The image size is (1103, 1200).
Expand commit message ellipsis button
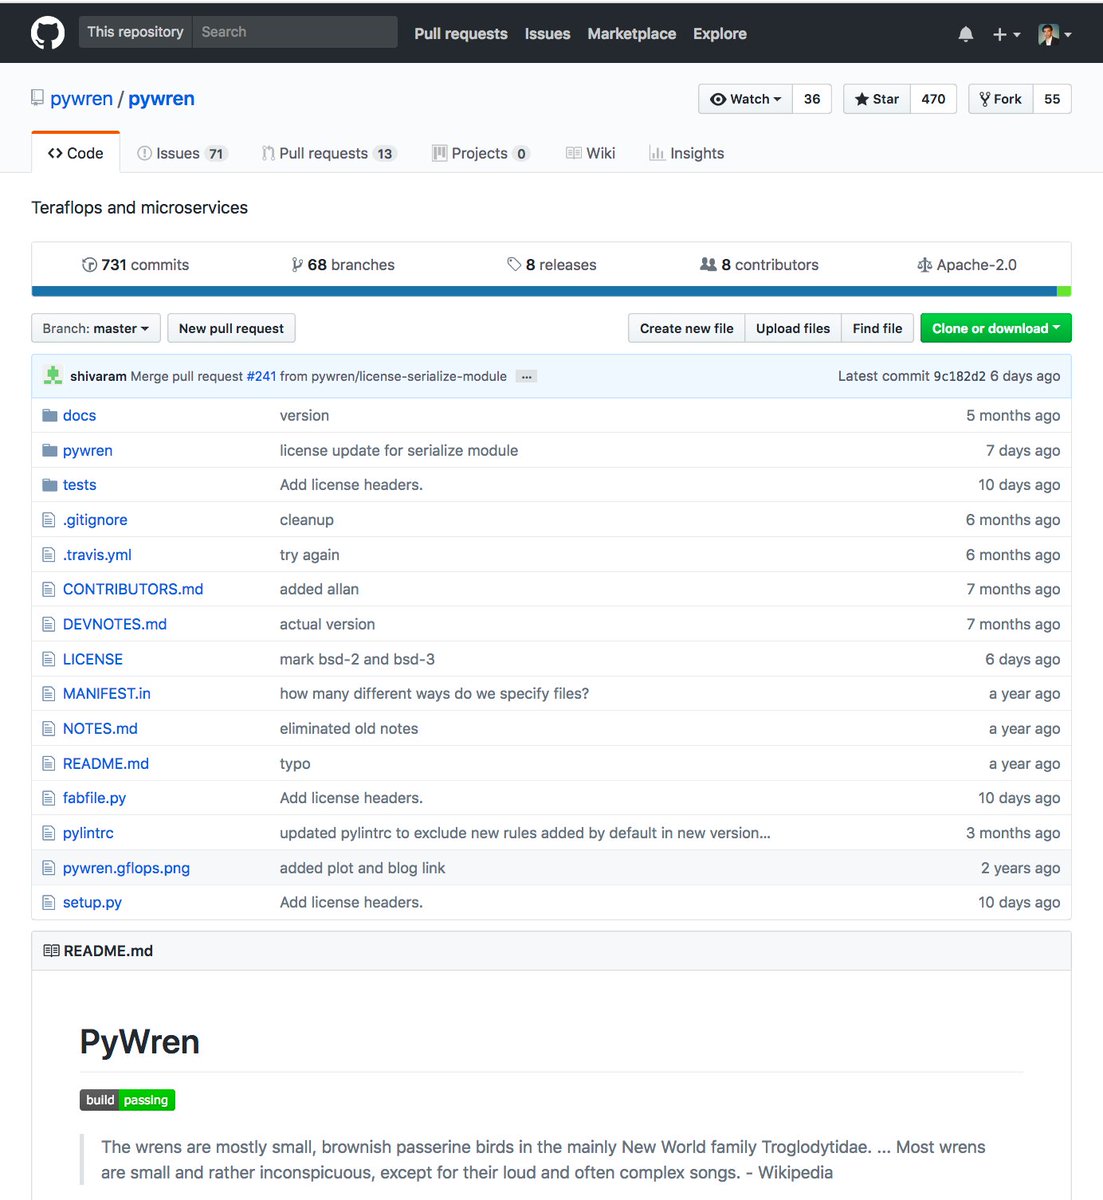[527, 377]
